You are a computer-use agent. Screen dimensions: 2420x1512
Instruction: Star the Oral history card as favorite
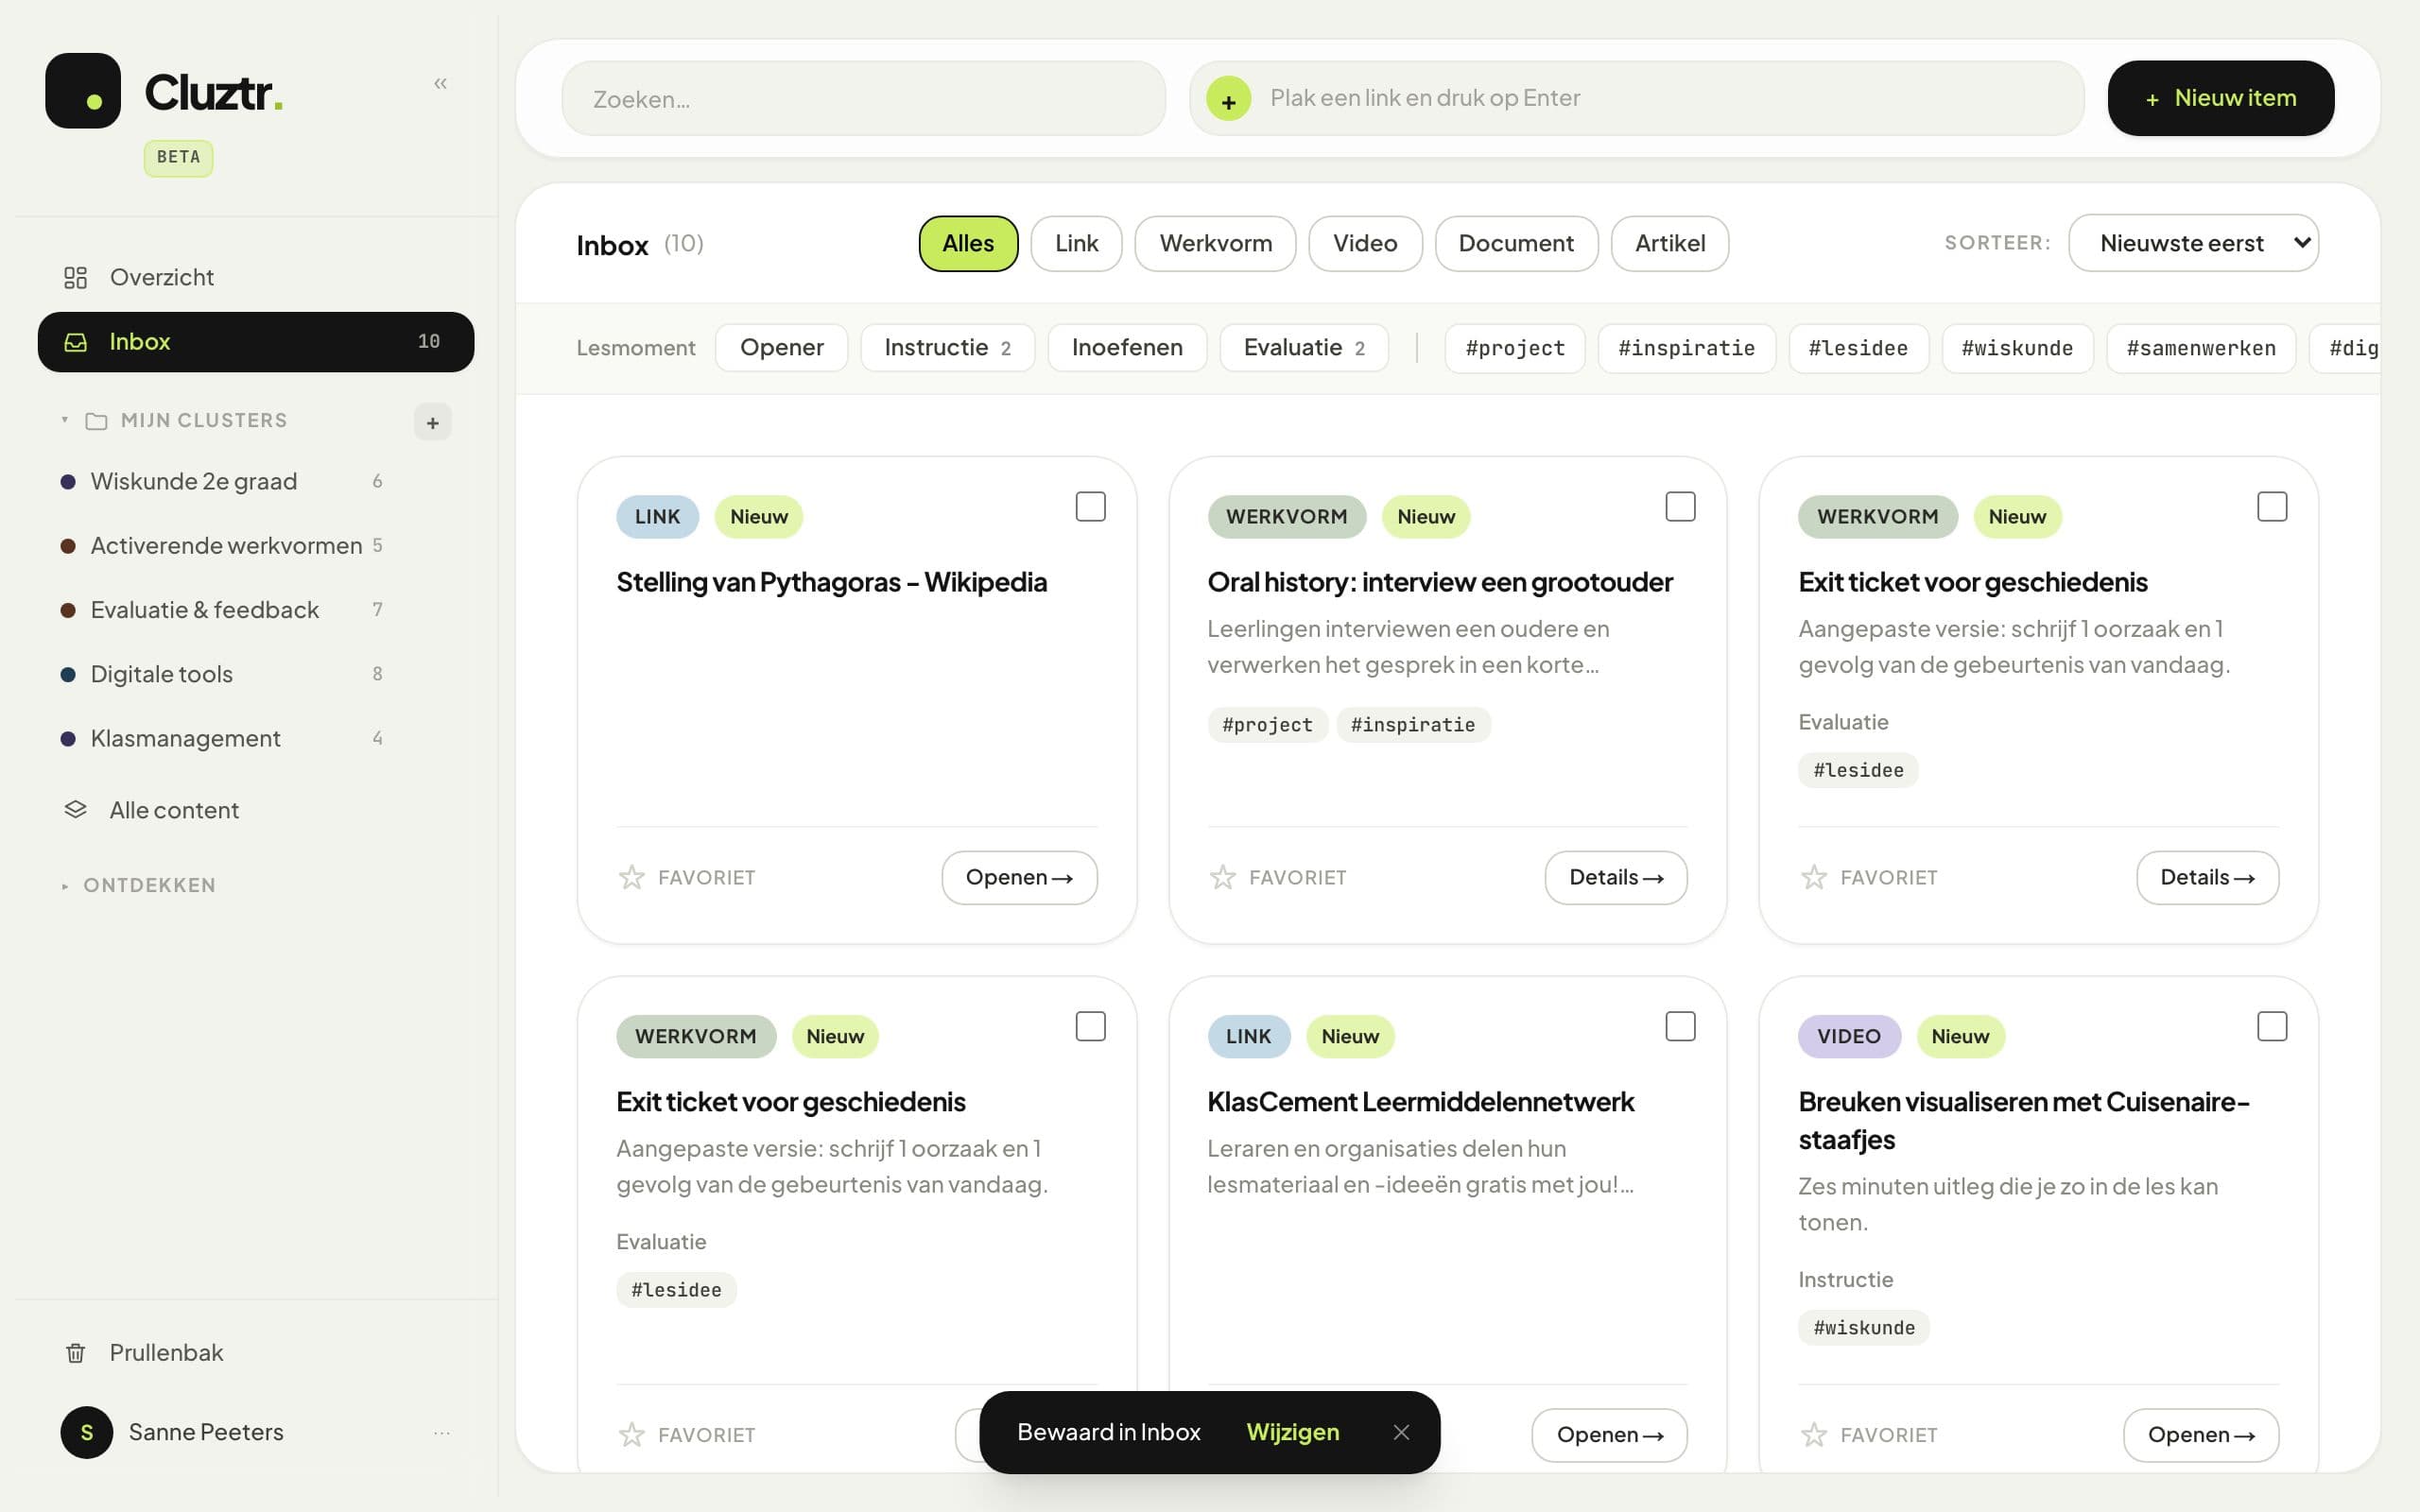(x=1222, y=877)
